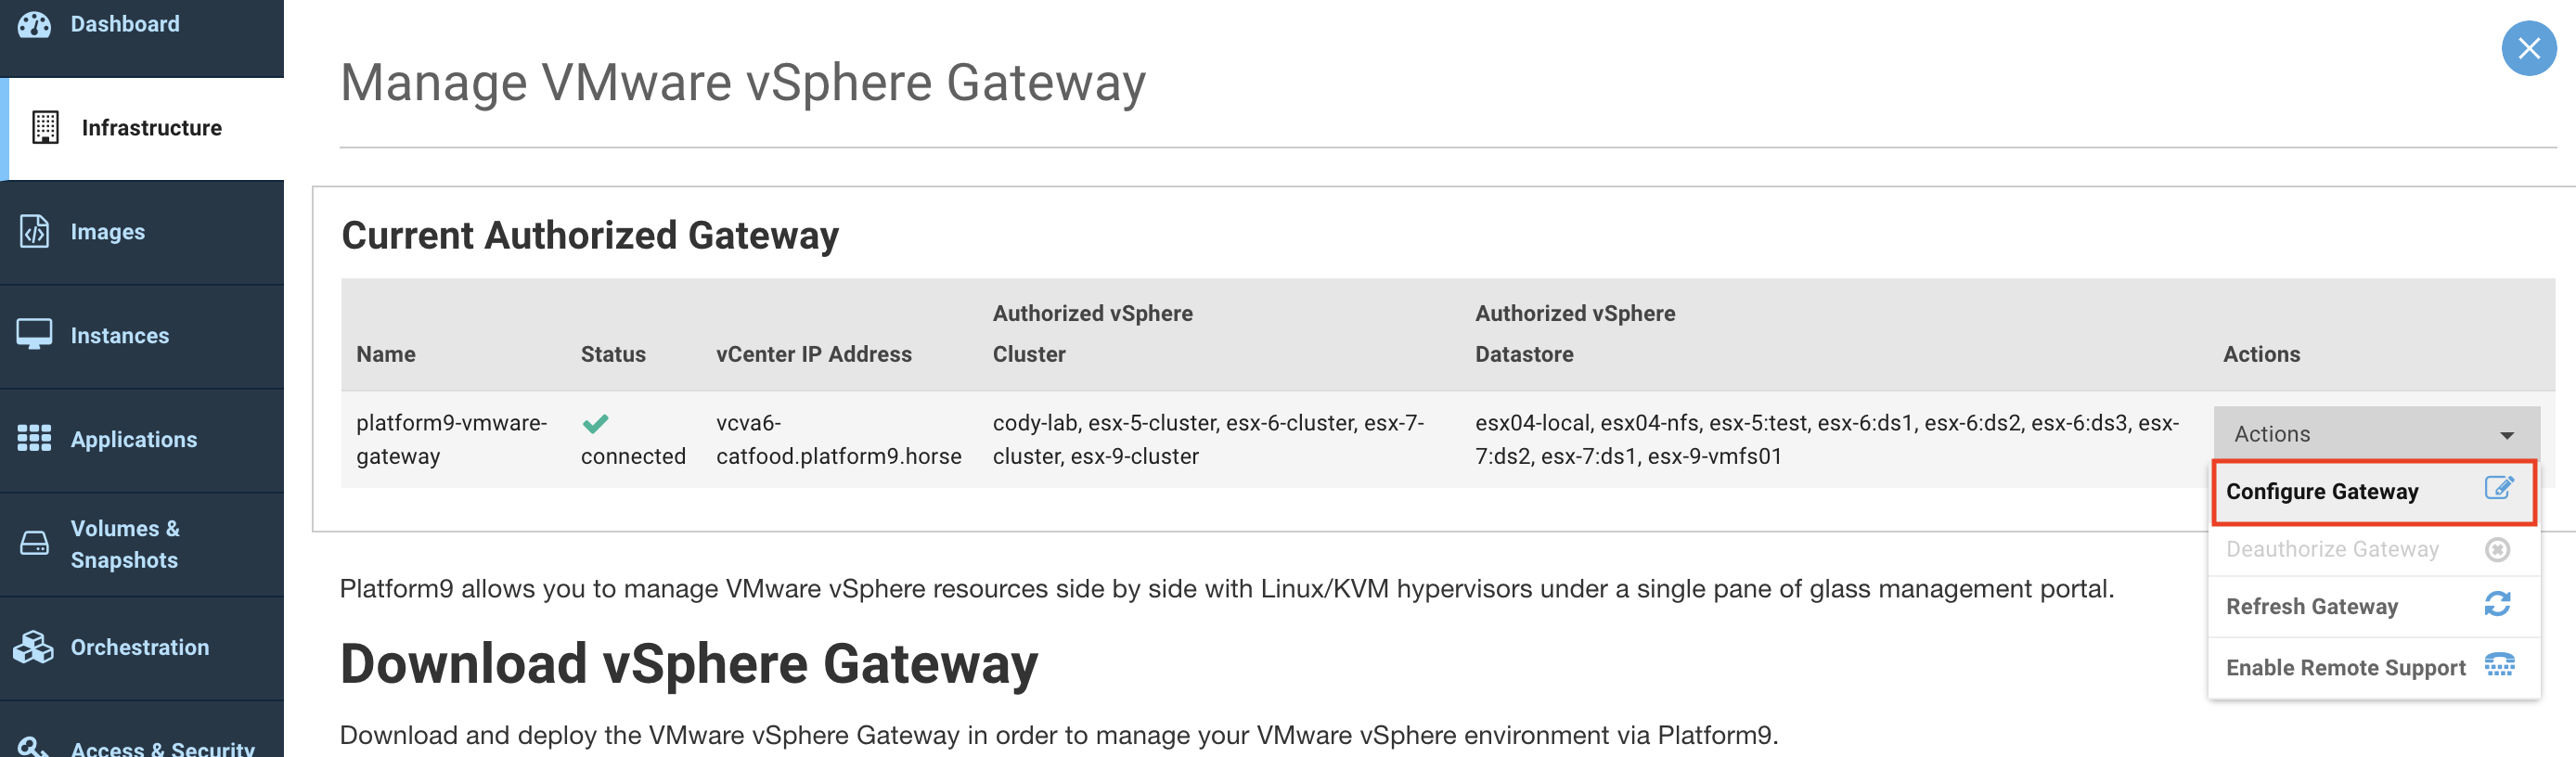Viewport: 2576px width, 757px height.
Task: Click the Images file icon
Action: (x=34, y=231)
